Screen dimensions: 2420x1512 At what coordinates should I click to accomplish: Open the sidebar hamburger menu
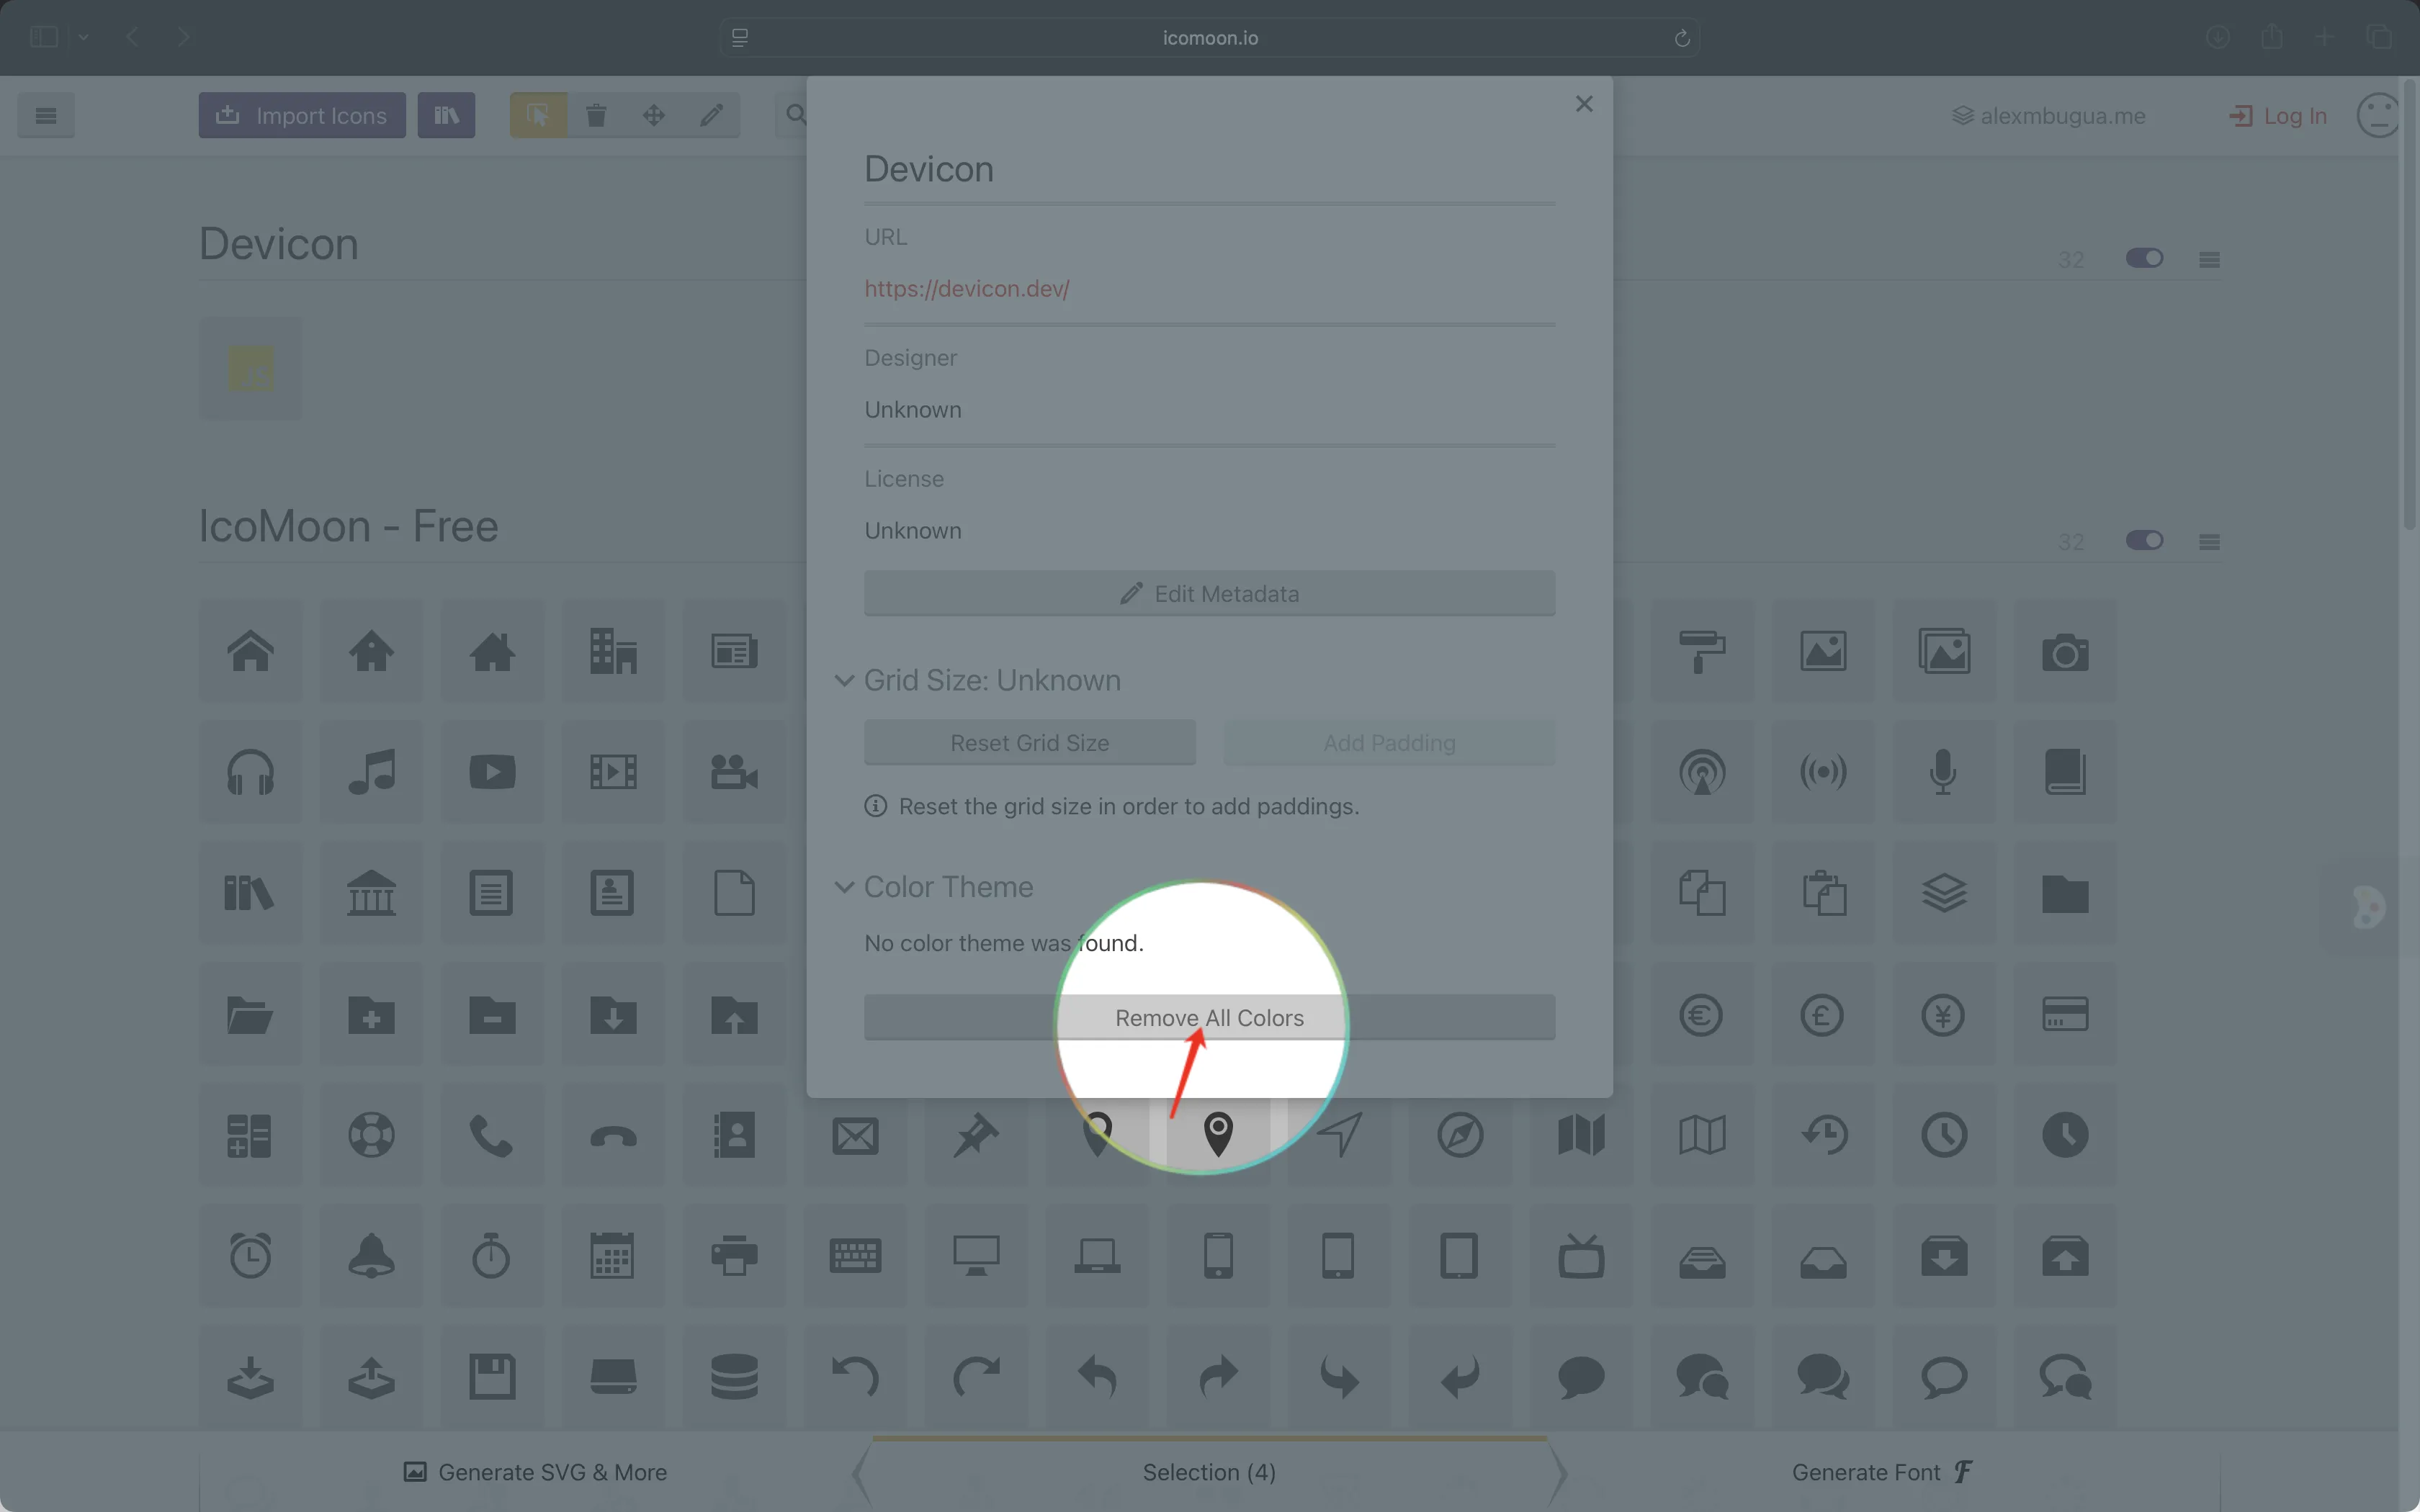click(x=45, y=115)
